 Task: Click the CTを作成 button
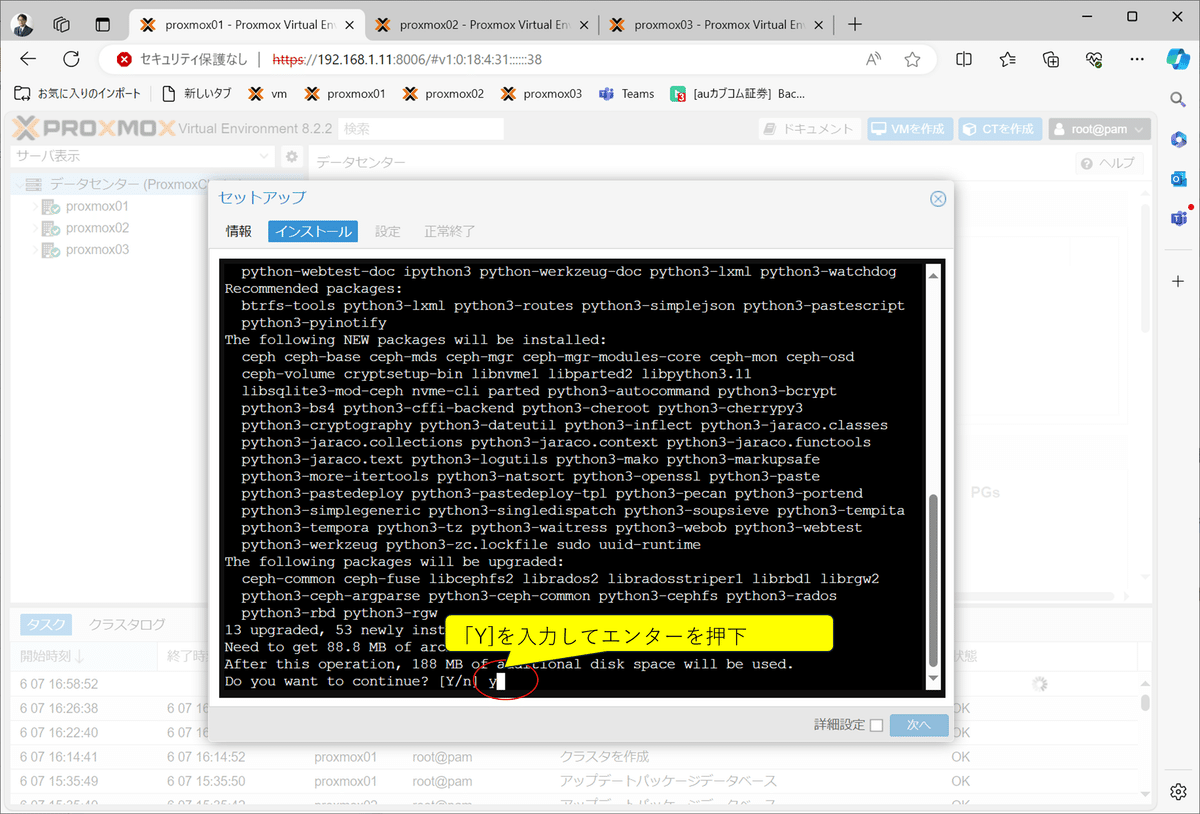pos(1000,129)
